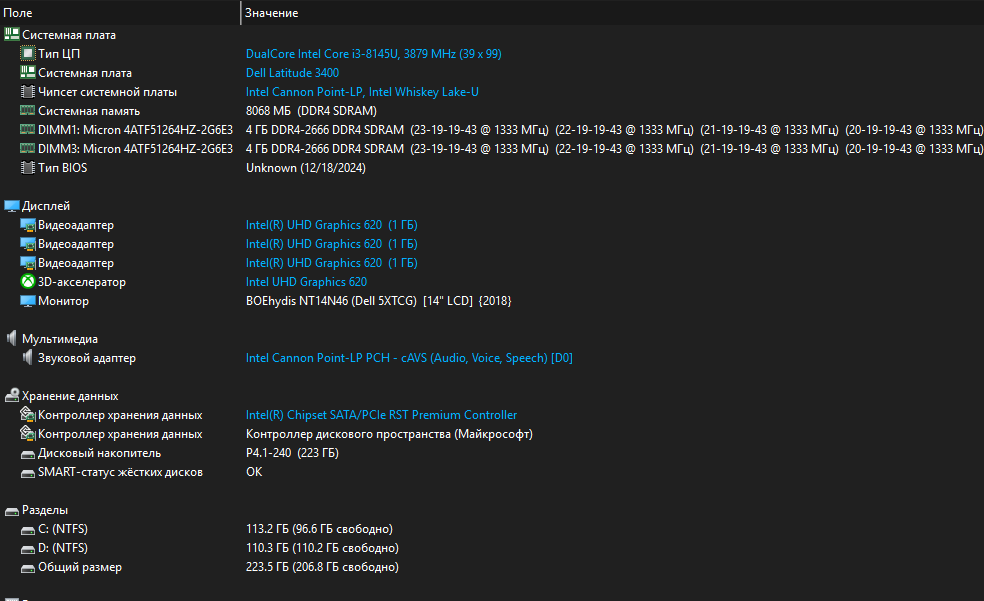Click the Xbox icon beside 3D-акселератор
The height and width of the screenshot is (601, 984).
28,282
